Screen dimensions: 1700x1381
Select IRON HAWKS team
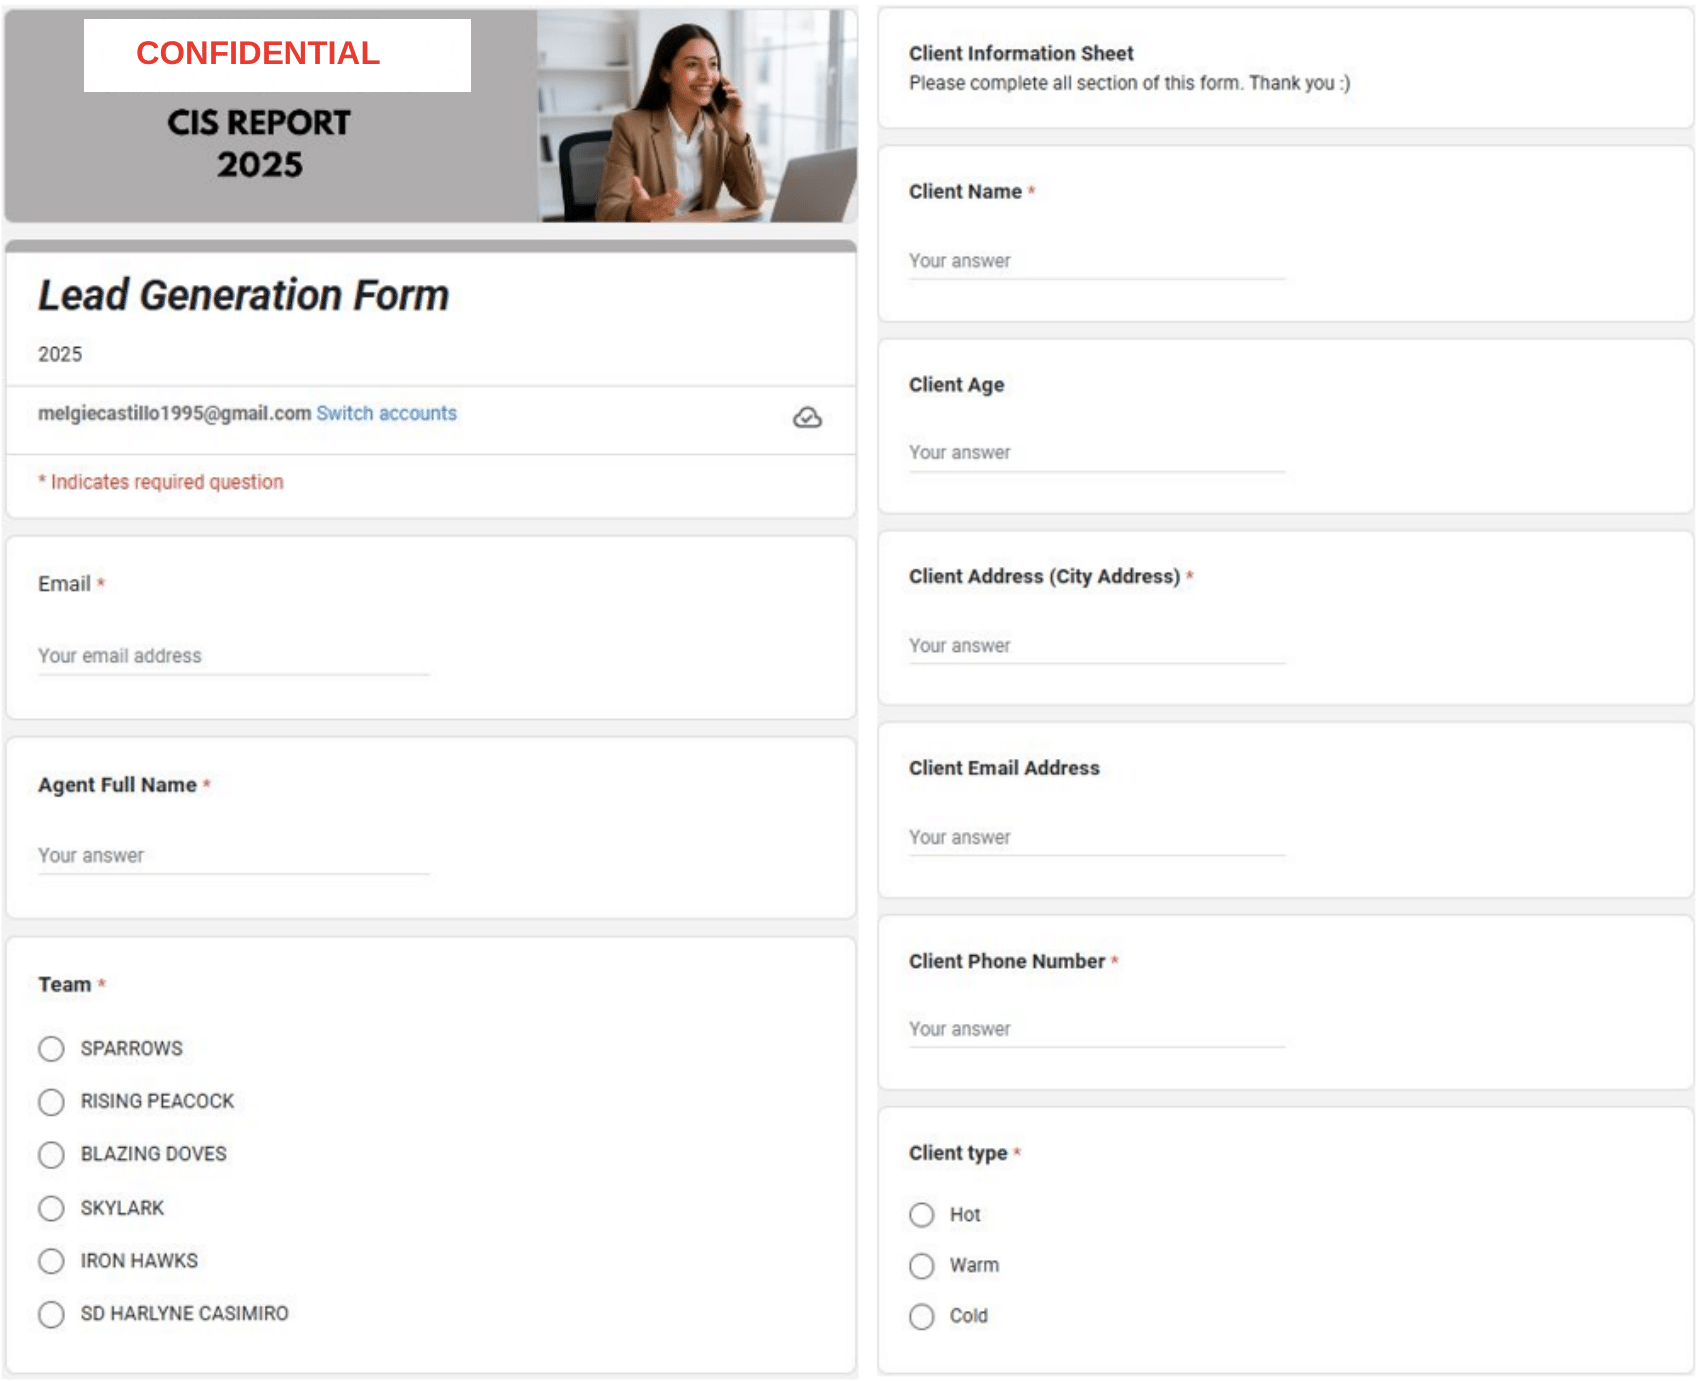pos(51,1261)
